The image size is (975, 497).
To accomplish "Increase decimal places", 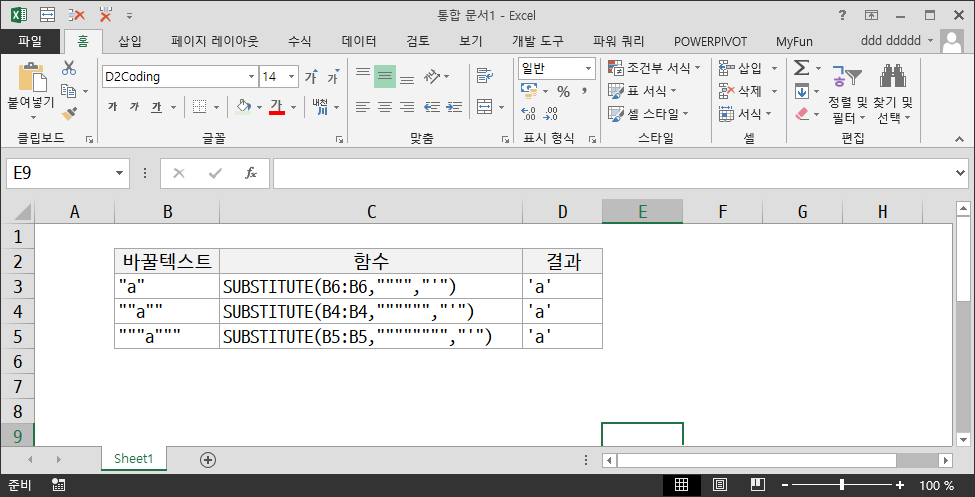I will [529, 114].
